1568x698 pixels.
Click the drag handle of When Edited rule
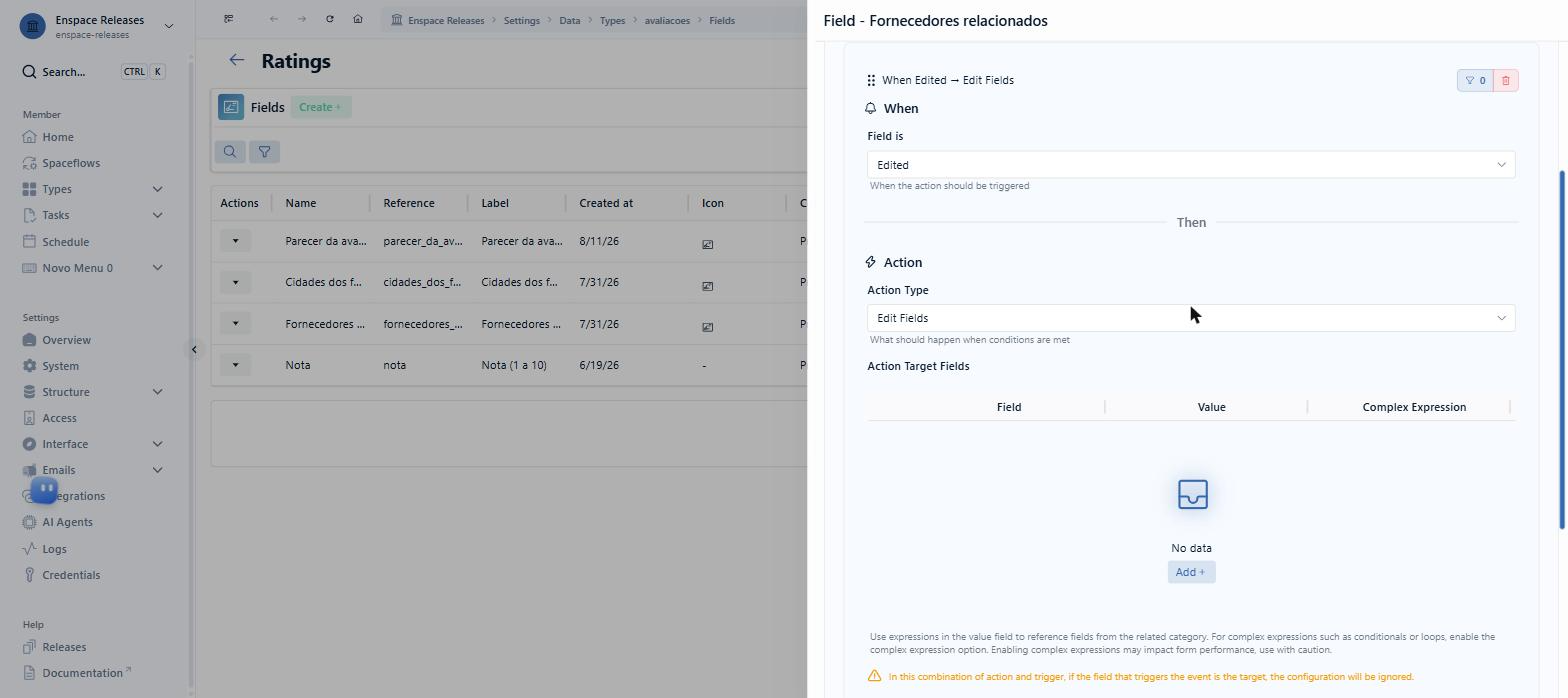tap(871, 80)
